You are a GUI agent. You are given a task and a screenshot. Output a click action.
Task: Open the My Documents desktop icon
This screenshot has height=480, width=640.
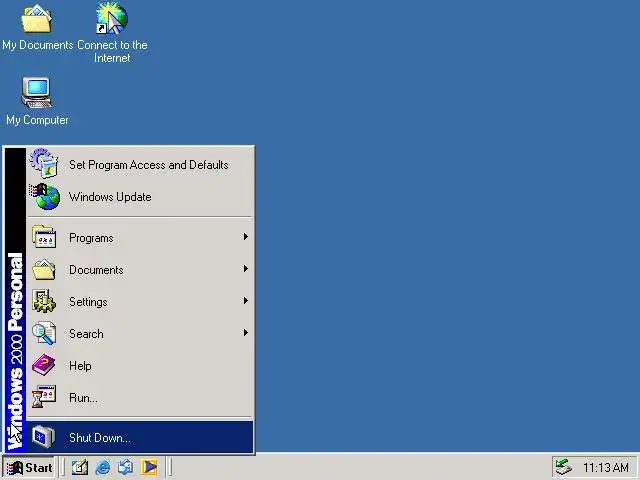(37, 27)
